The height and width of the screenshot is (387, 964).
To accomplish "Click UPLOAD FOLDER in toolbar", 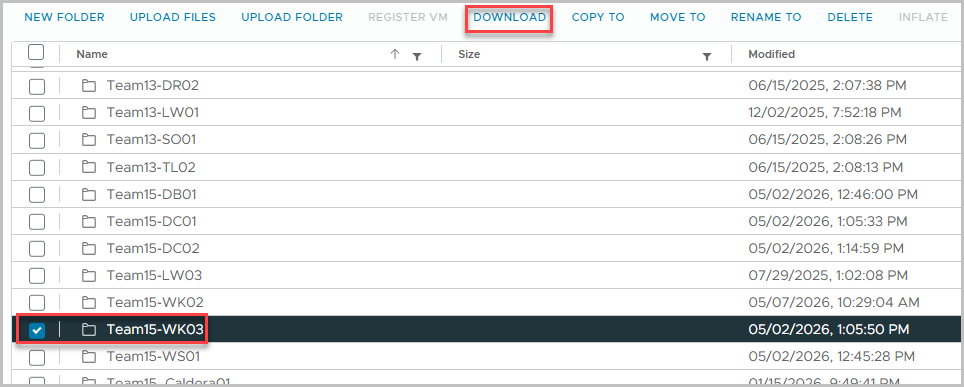I will click(292, 17).
